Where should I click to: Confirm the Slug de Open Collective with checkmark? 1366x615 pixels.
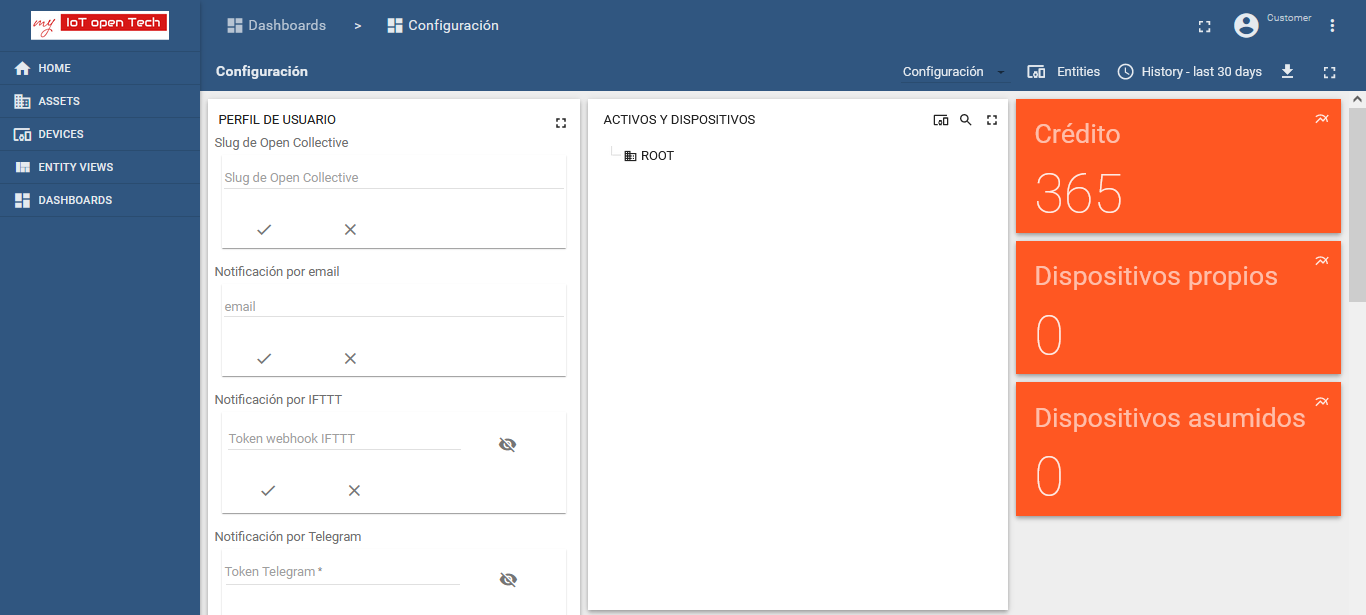(264, 229)
